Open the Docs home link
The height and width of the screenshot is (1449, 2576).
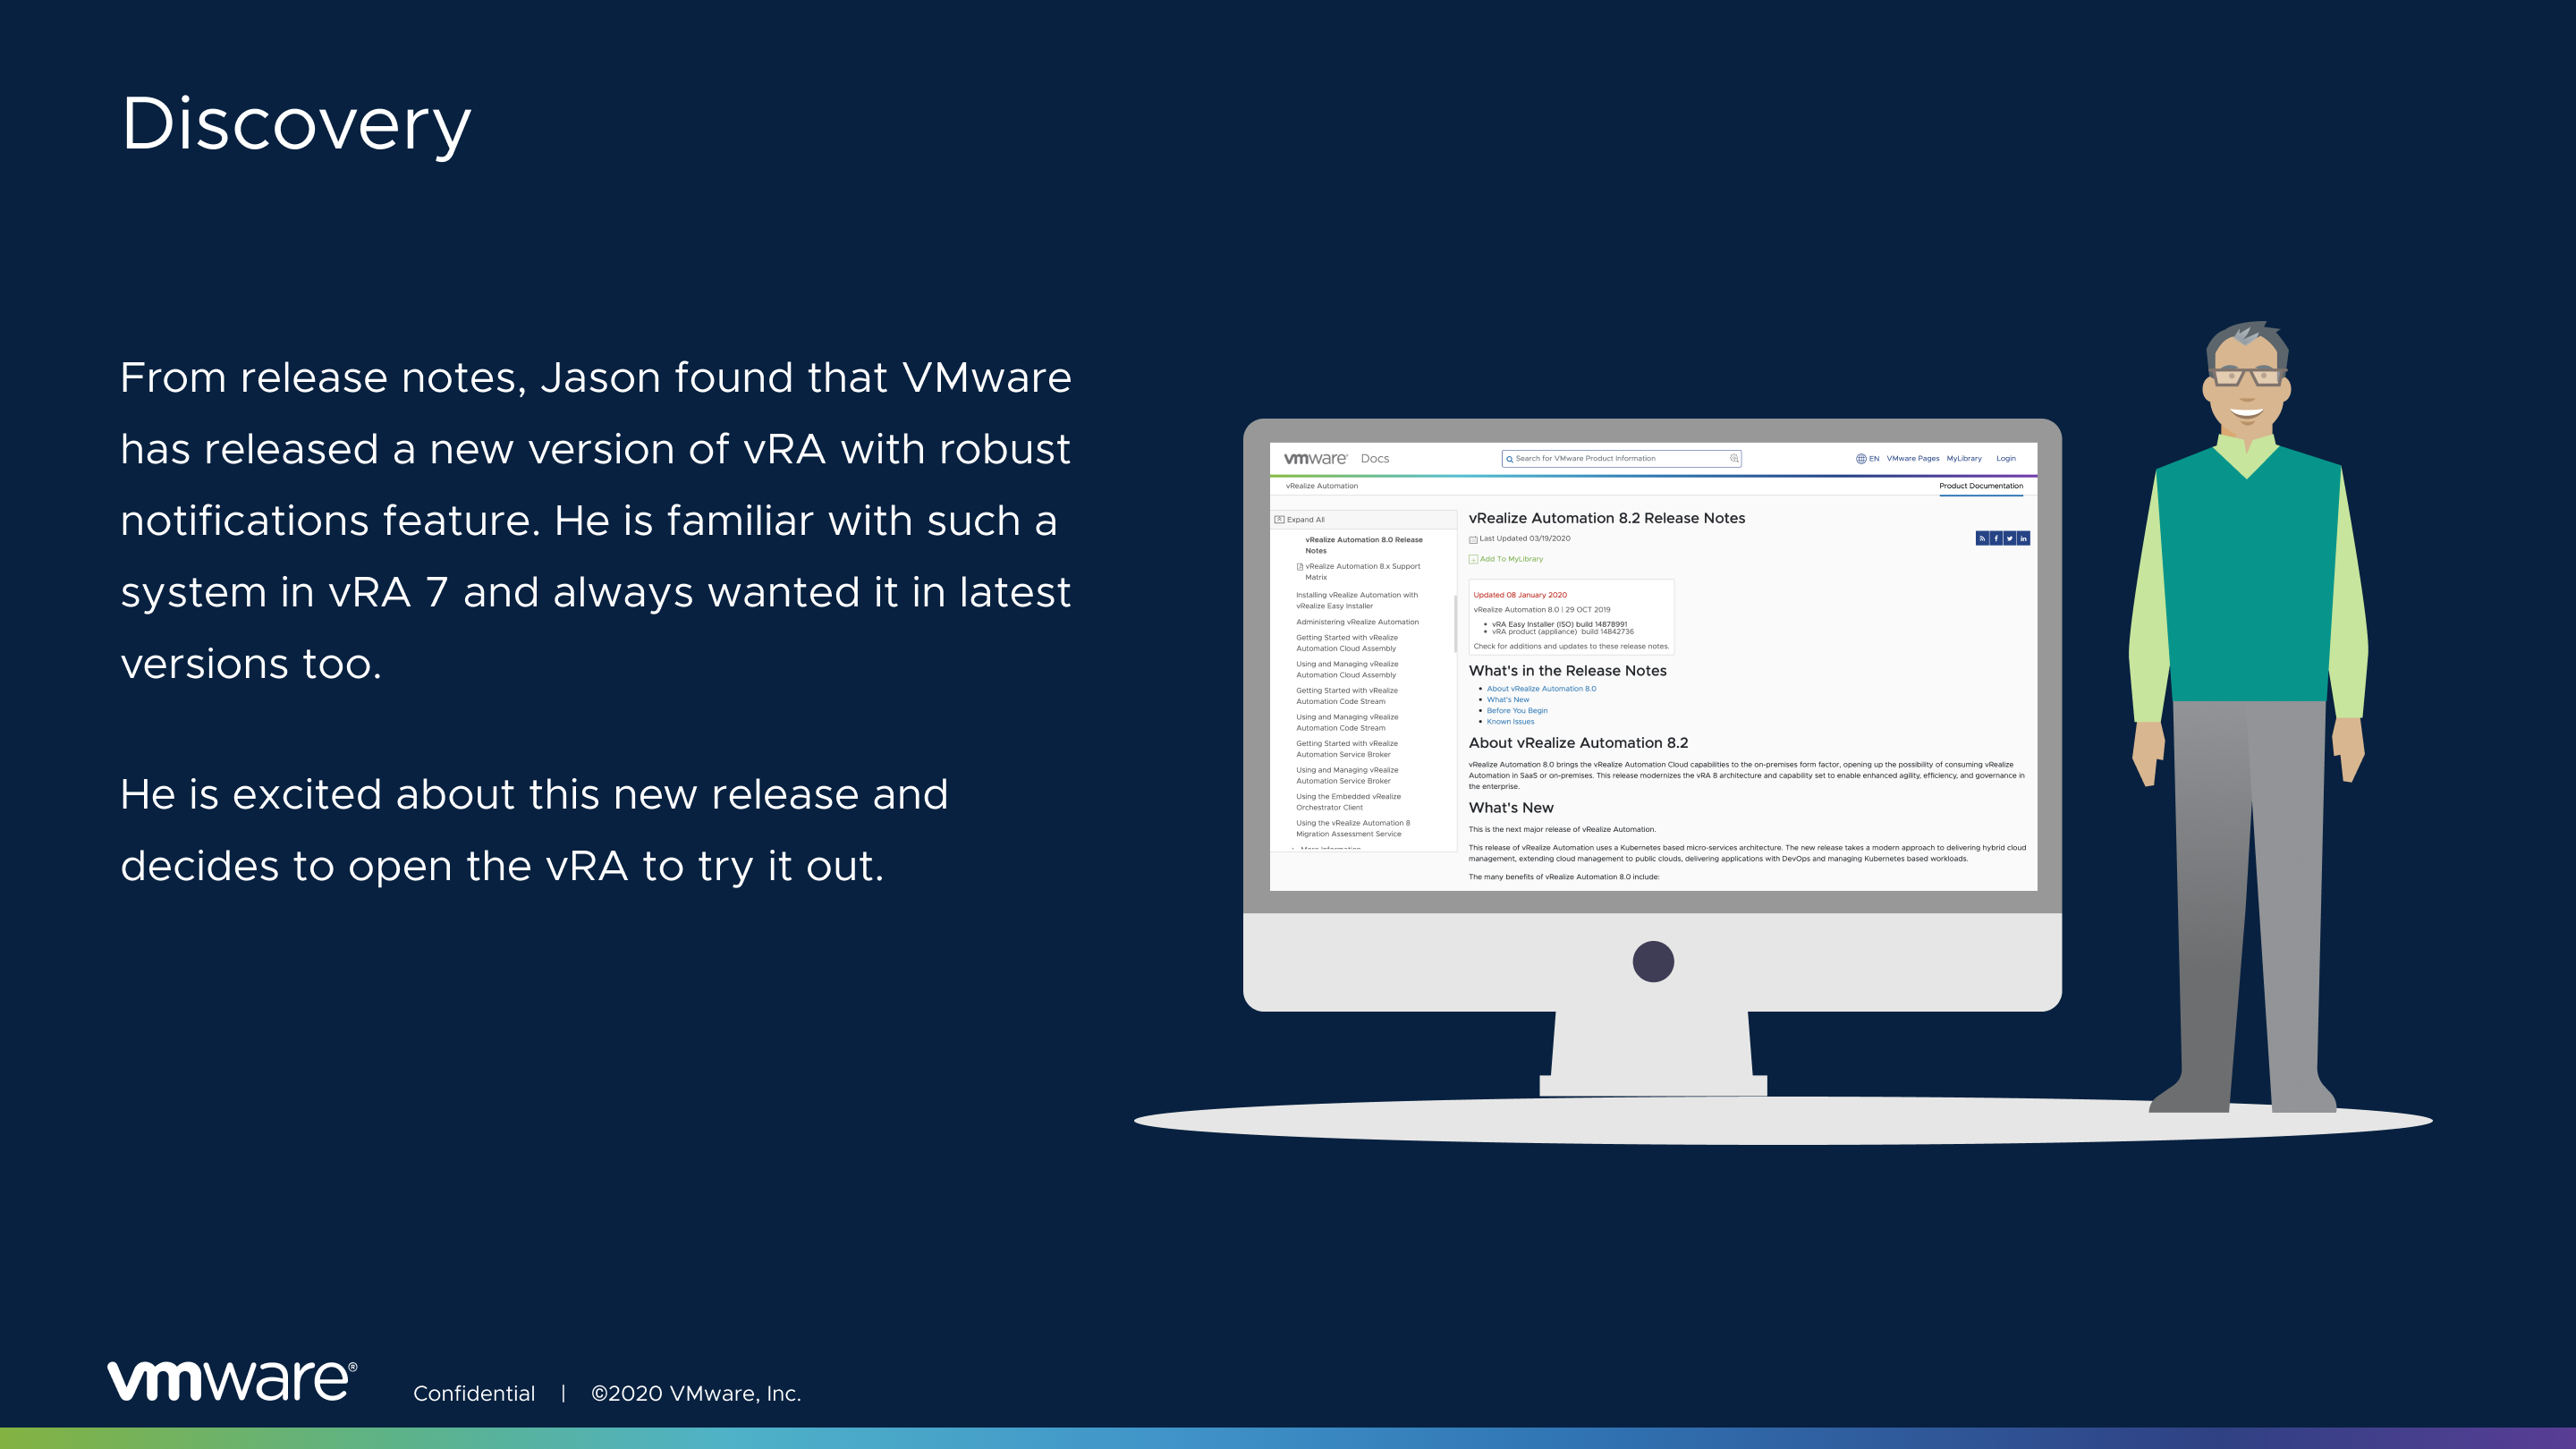pyautogui.click(x=1375, y=458)
